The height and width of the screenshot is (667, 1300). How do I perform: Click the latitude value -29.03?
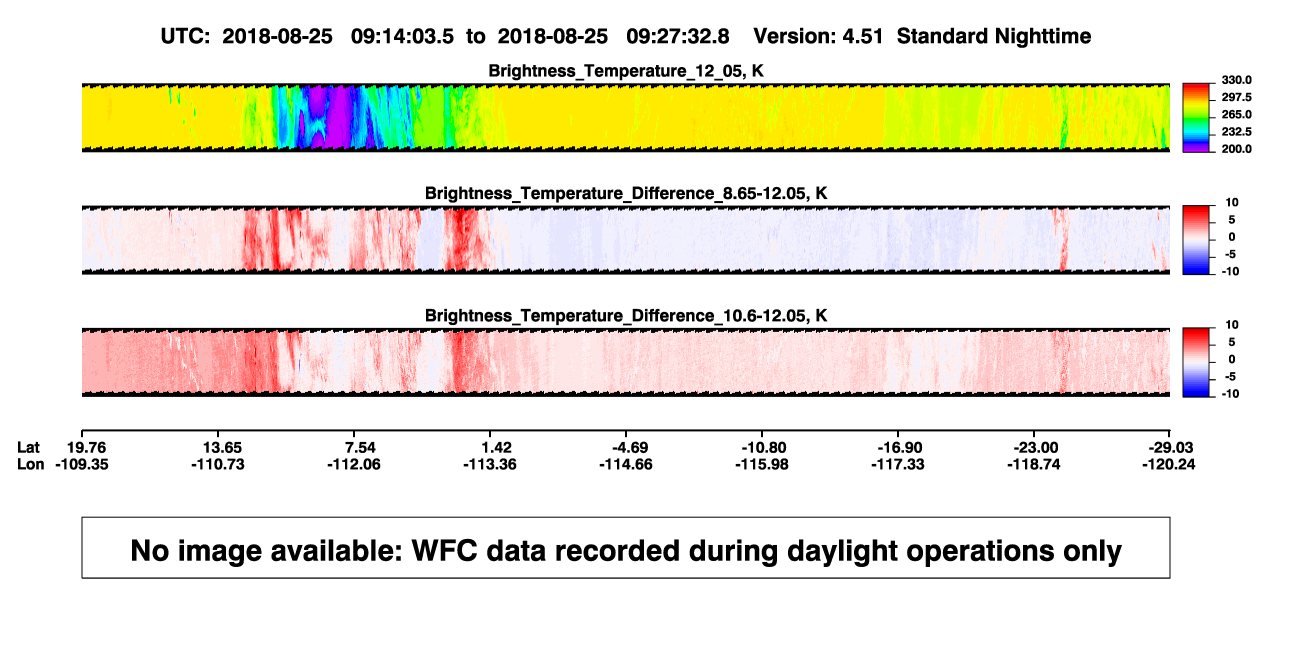[x=1173, y=447]
